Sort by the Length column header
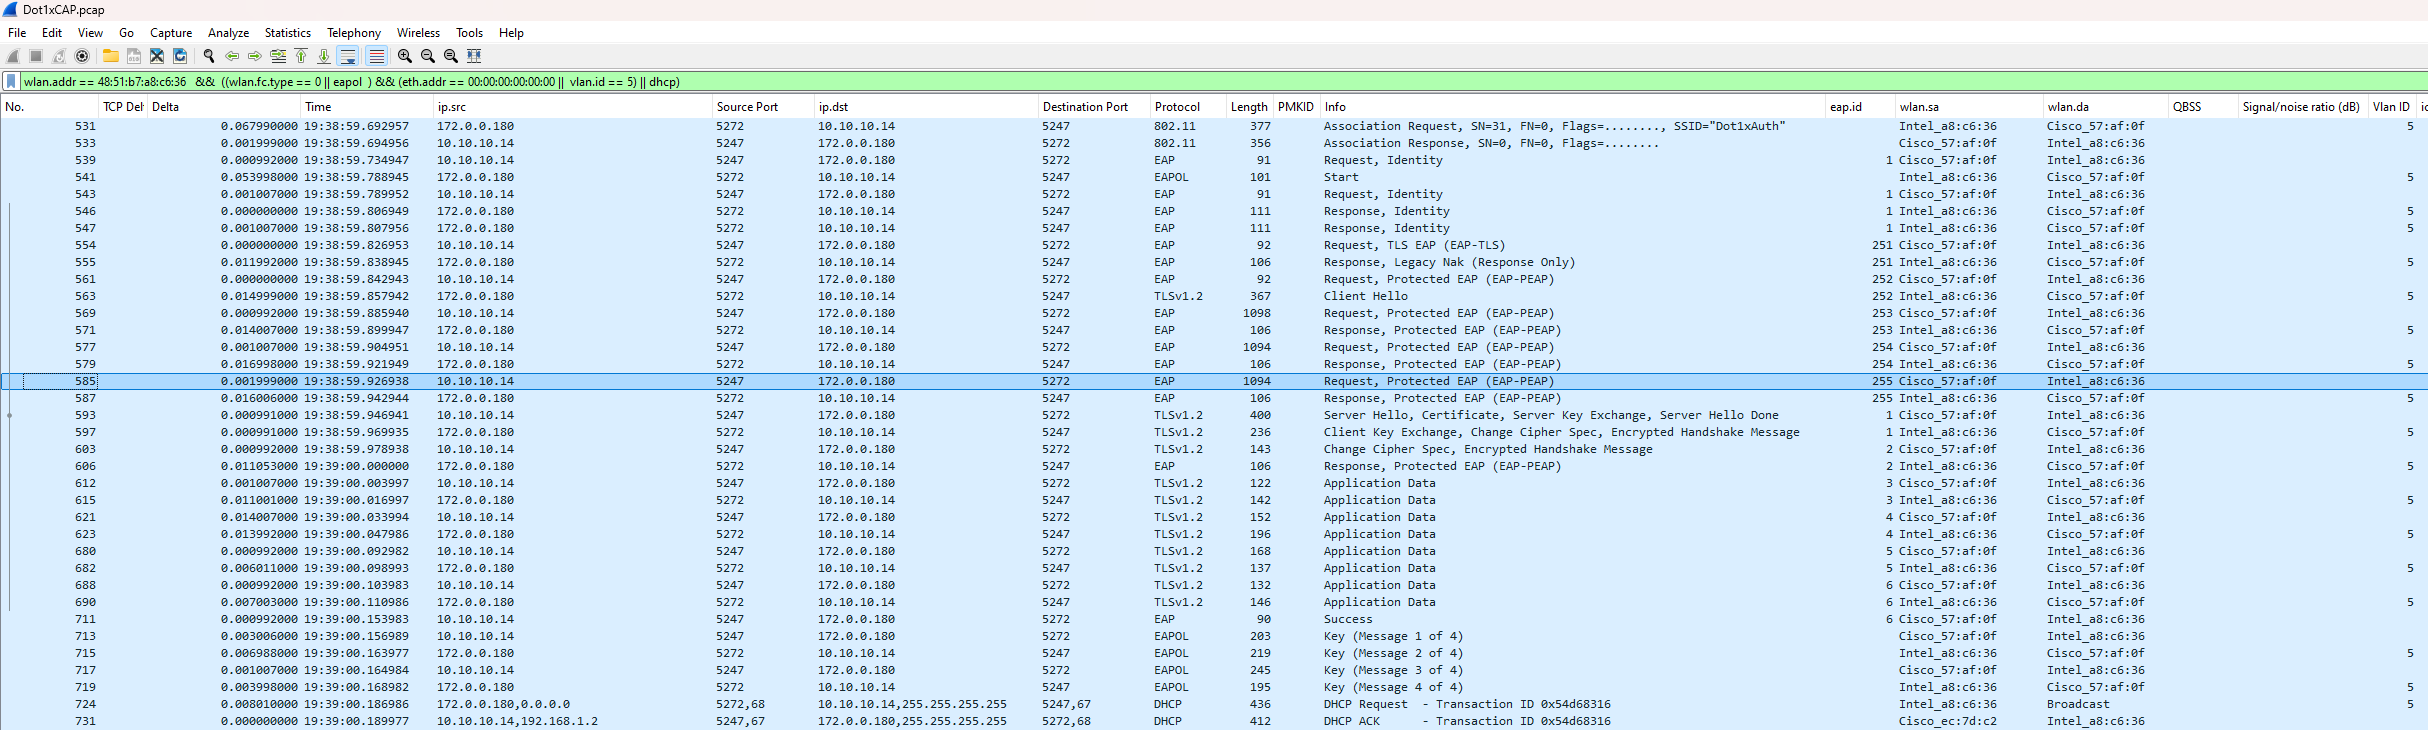 1248,107
